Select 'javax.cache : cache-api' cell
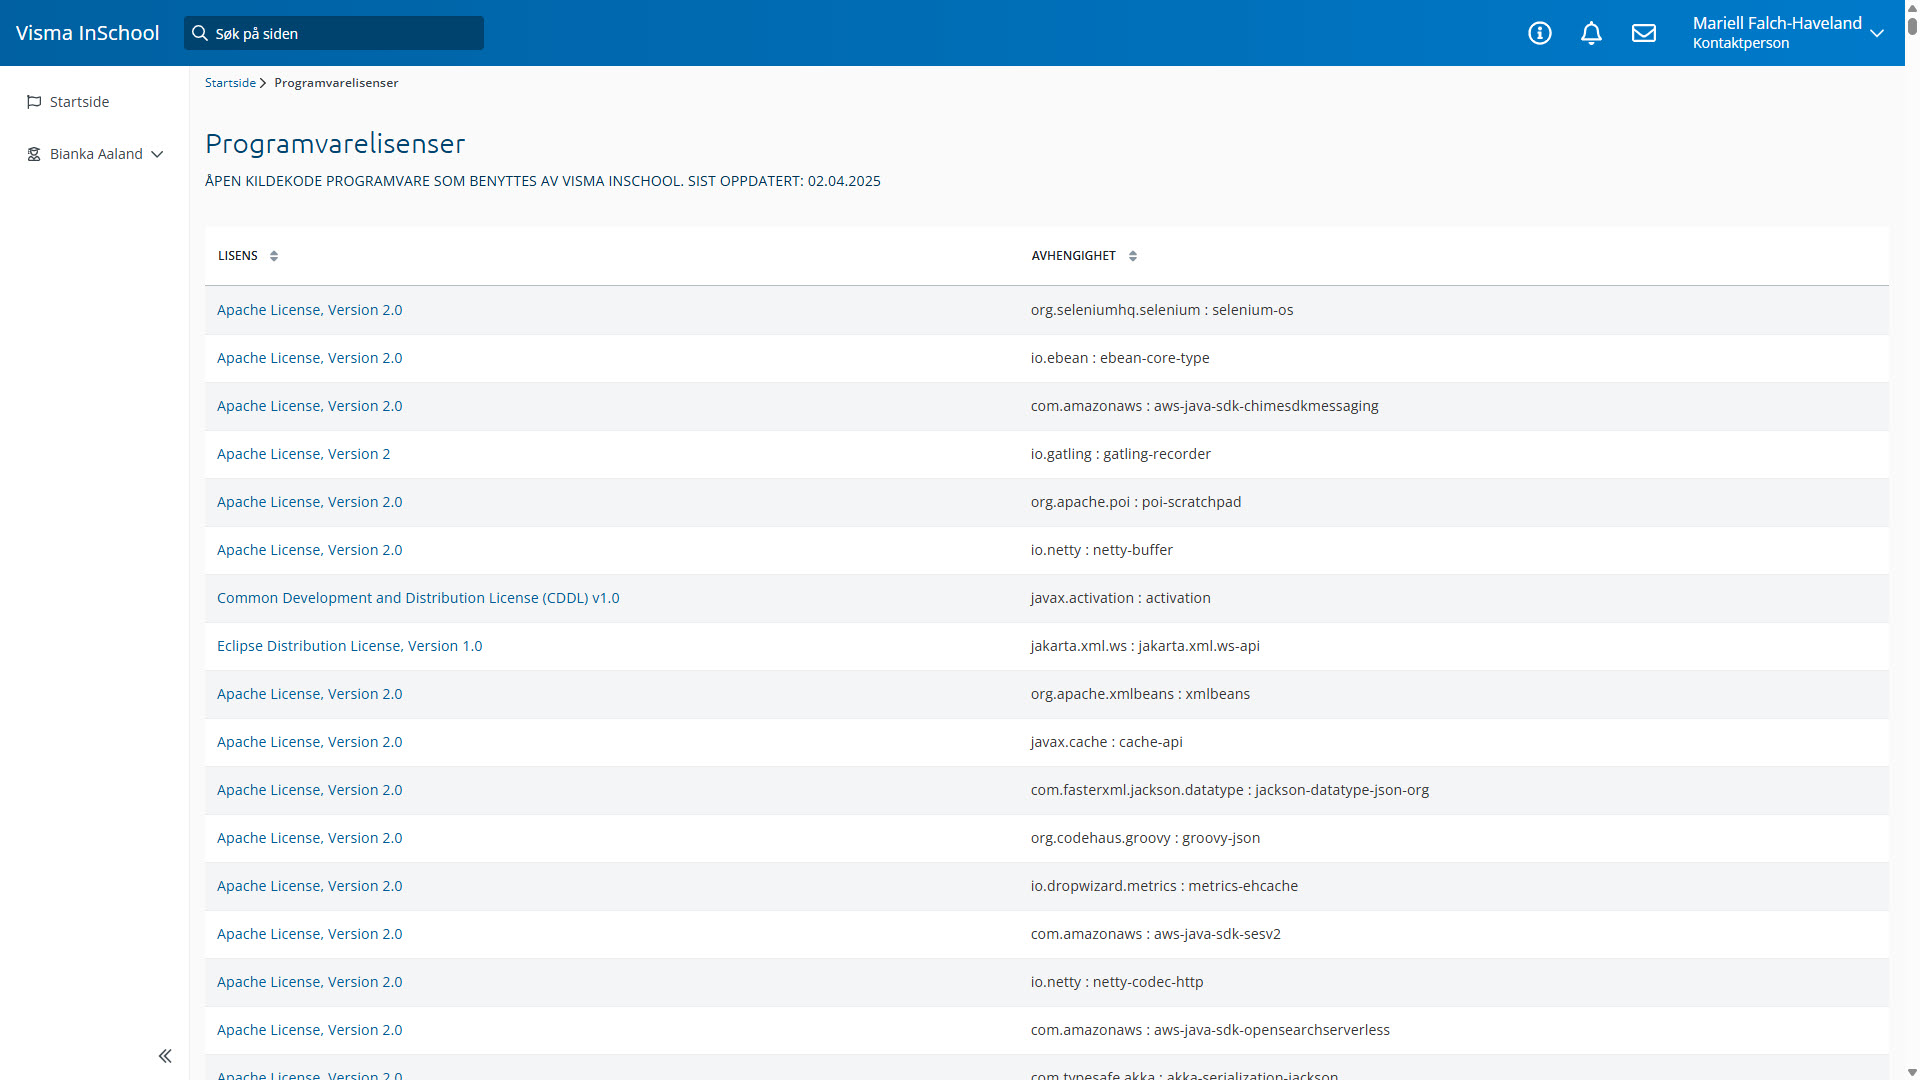Screen dimensions: 1920x1080 click(x=1106, y=742)
